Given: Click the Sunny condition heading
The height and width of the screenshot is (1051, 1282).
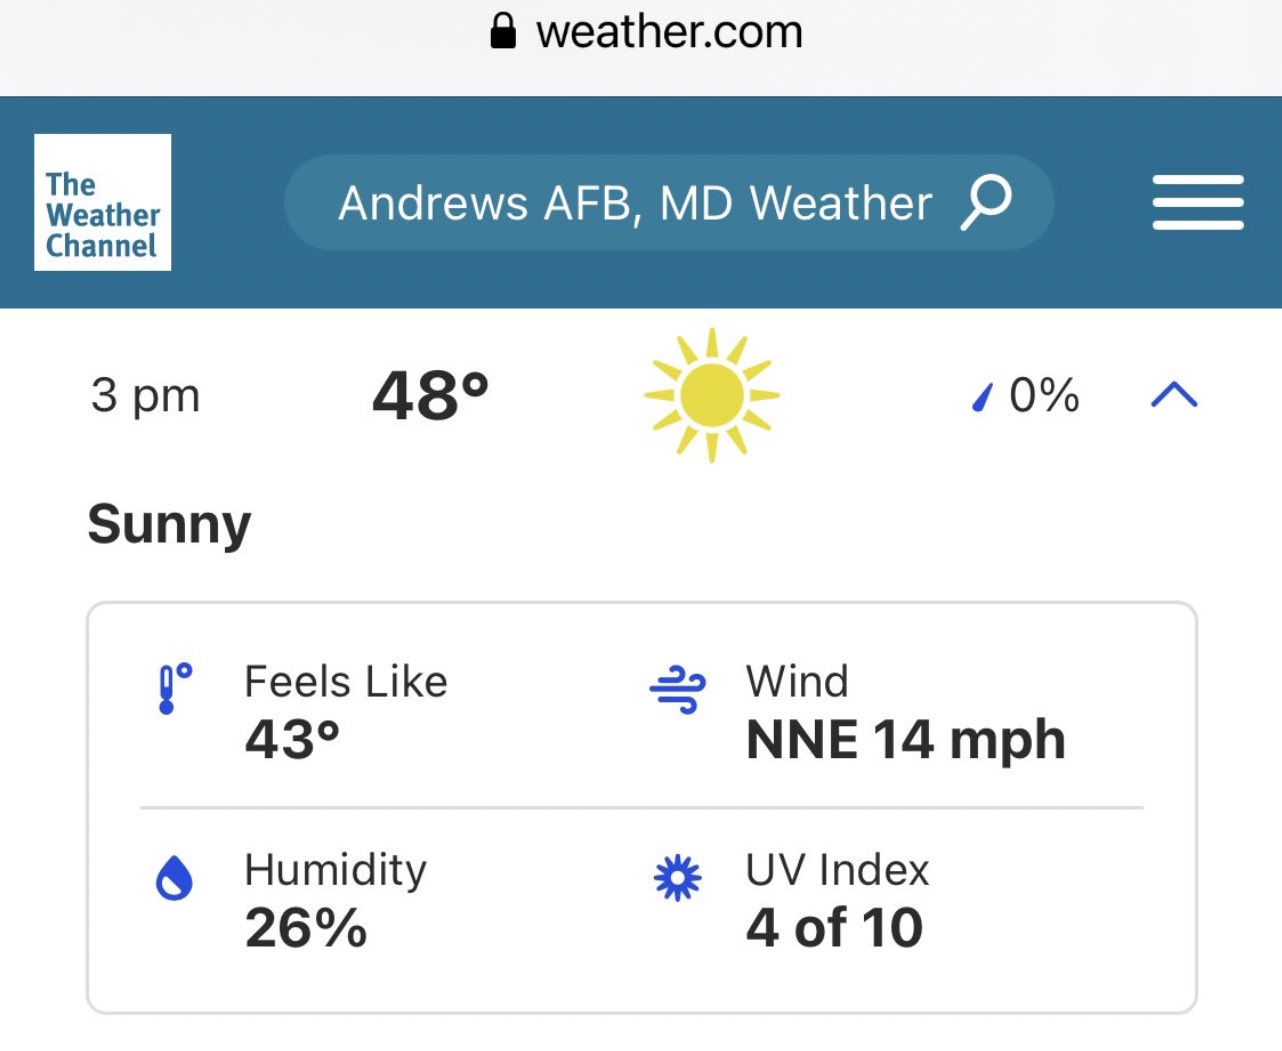Looking at the screenshot, I should point(169,524).
